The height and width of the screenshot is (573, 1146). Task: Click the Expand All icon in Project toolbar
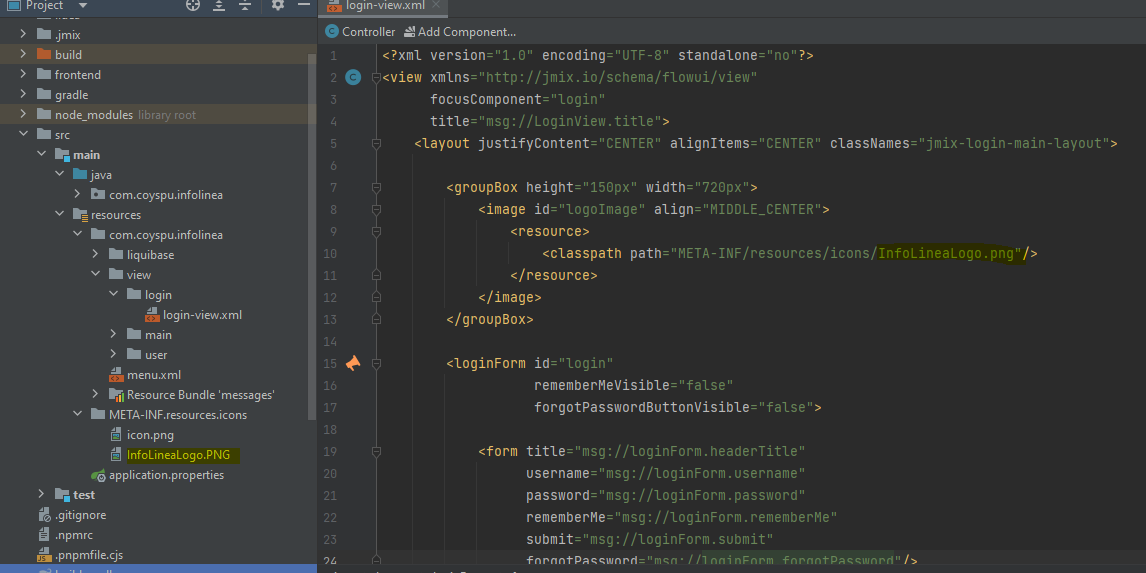pos(219,5)
